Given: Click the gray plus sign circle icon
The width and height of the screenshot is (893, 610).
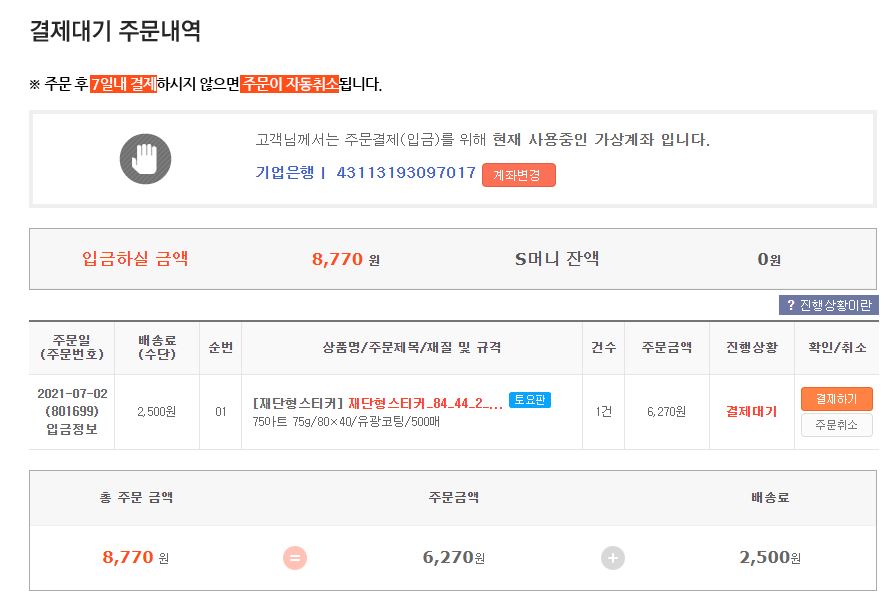Looking at the screenshot, I should point(613,558).
